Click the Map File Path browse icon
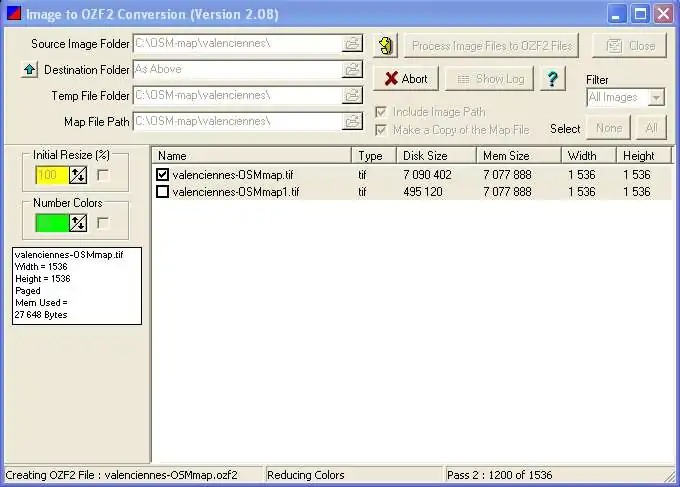The image size is (680, 487). (352, 121)
